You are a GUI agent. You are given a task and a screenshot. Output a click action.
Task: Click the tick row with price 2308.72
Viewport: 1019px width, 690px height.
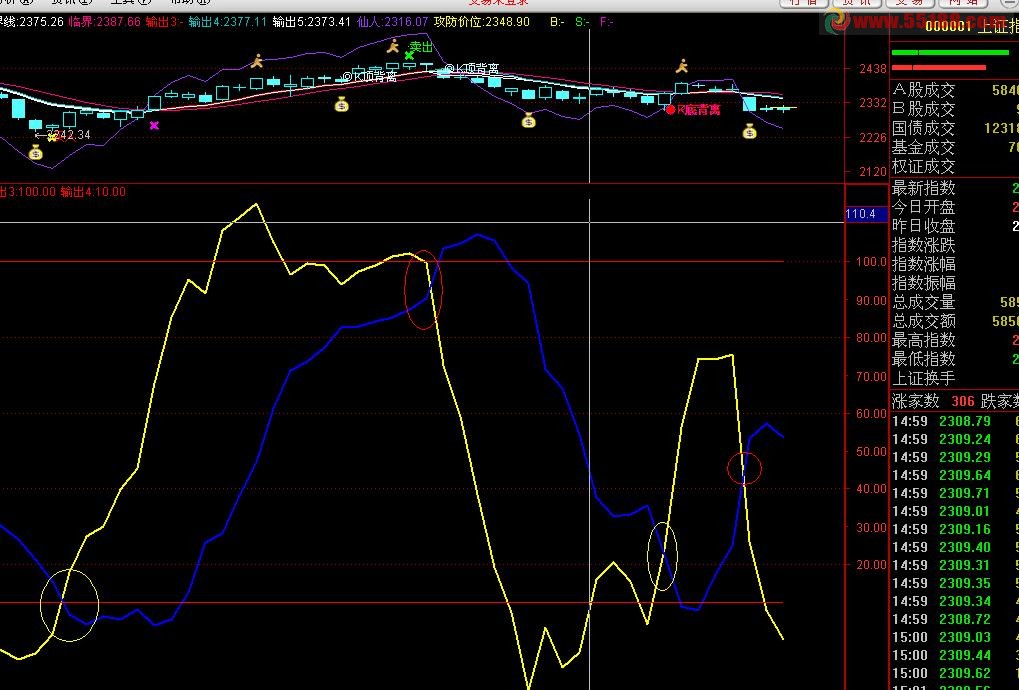955,620
